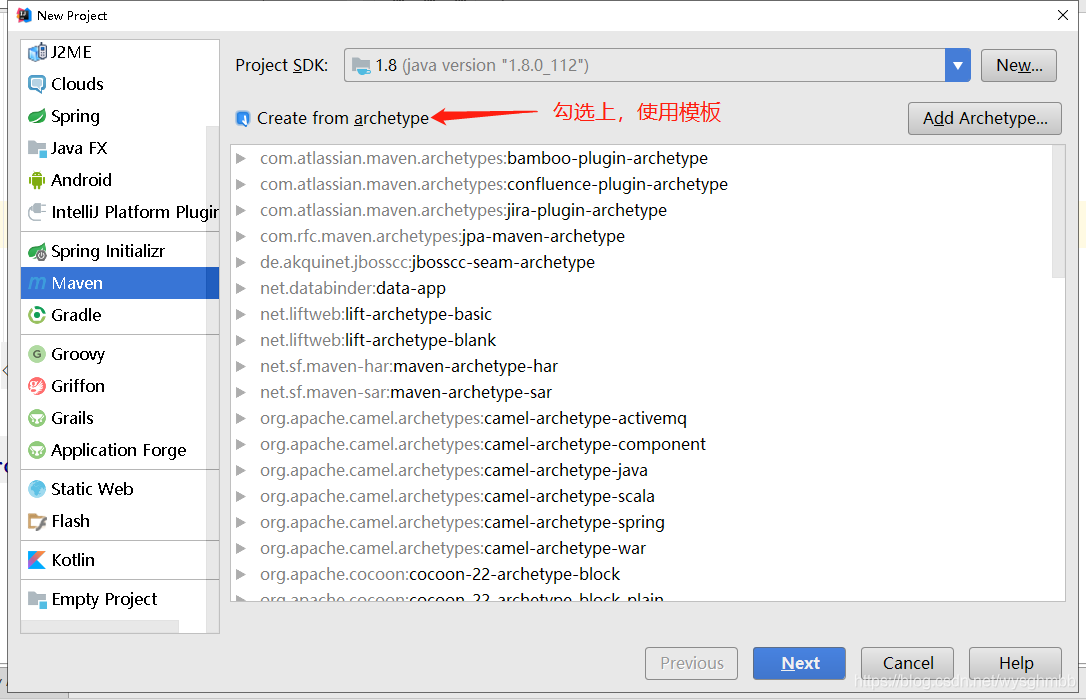Choose the Spring leaf icon
1086x700 pixels.
(37, 116)
